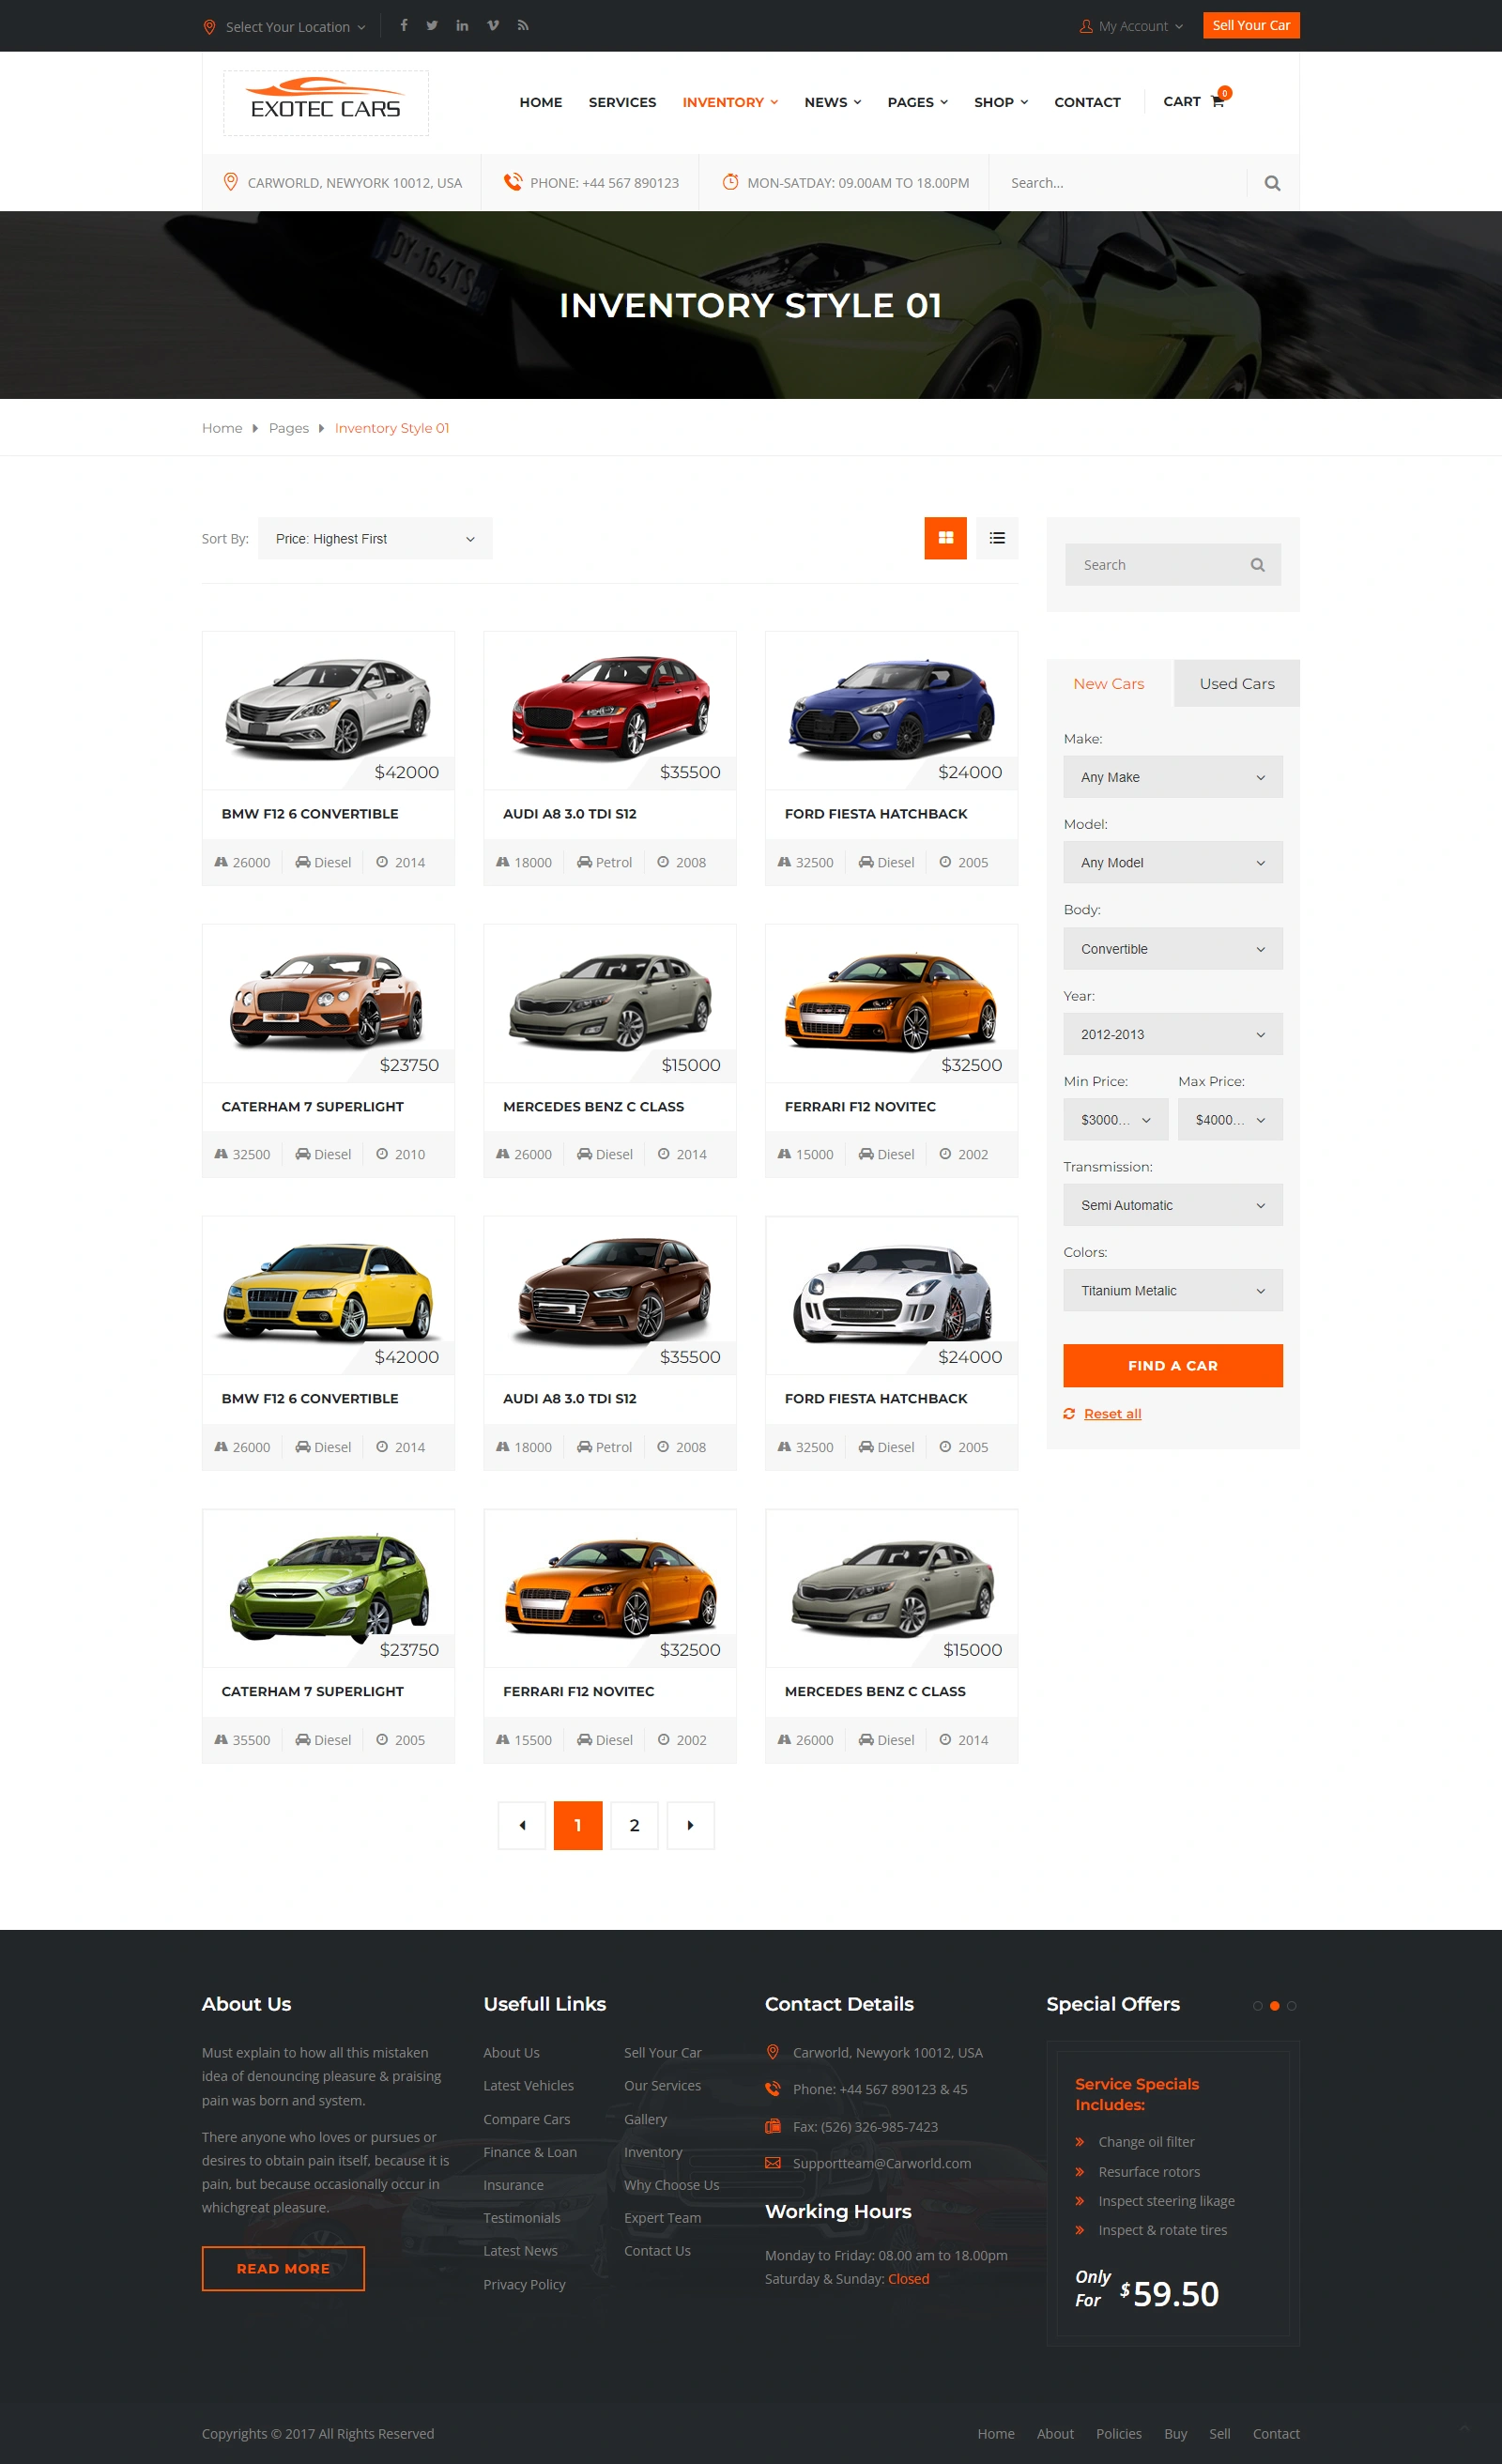This screenshot has height=2464, width=1502.
Task: Click the Vimeo icon in header
Action: pyautogui.click(x=492, y=25)
